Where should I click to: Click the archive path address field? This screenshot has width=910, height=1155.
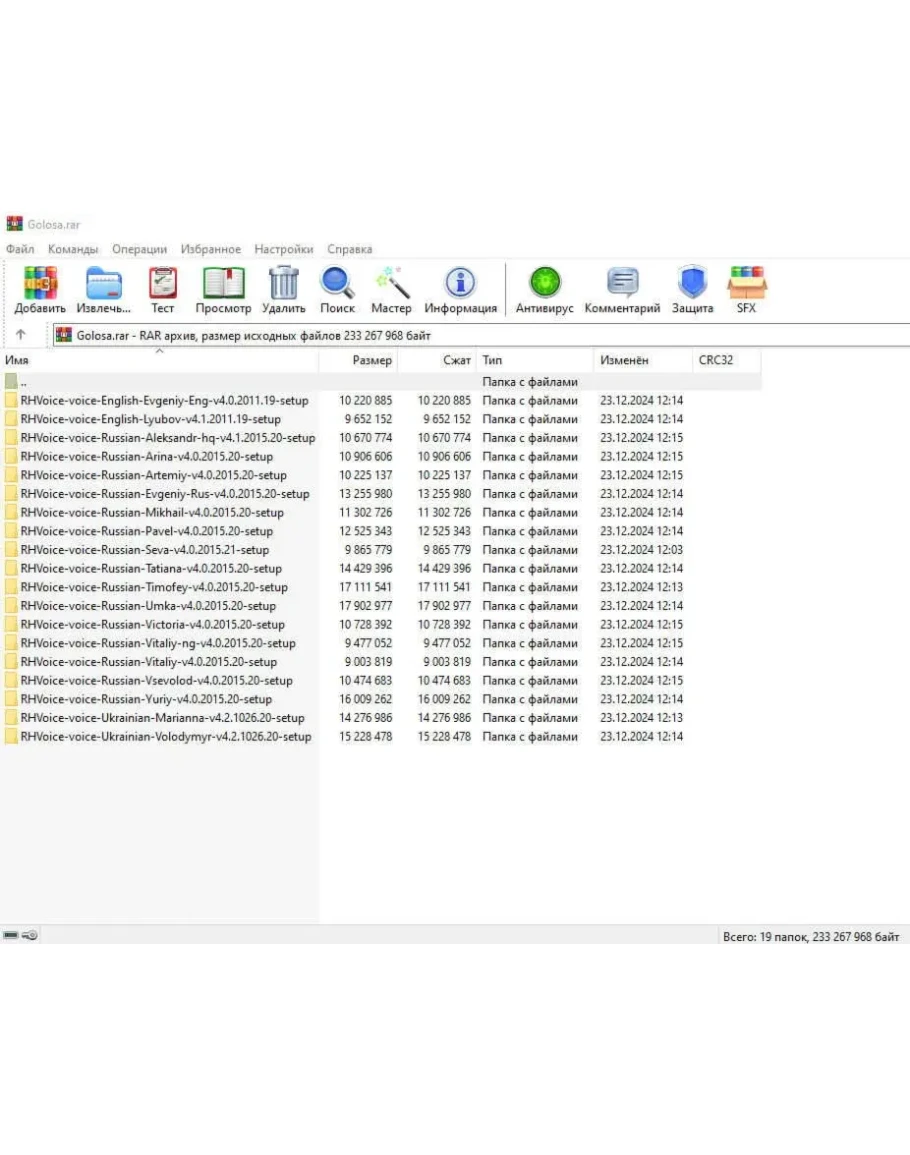coord(480,335)
